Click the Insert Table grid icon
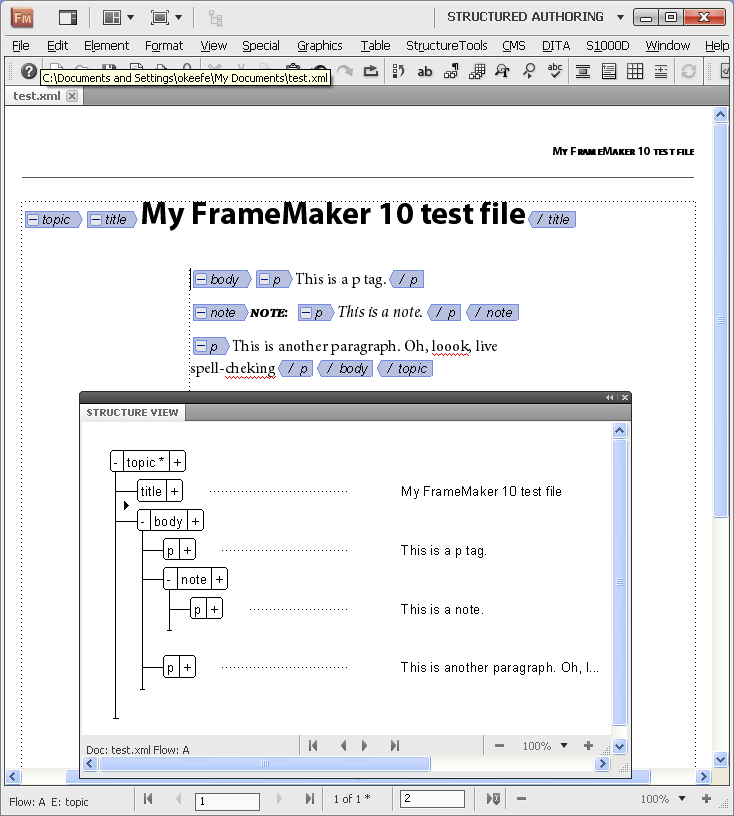Viewport: 734px width, 816px height. coord(635,71)
